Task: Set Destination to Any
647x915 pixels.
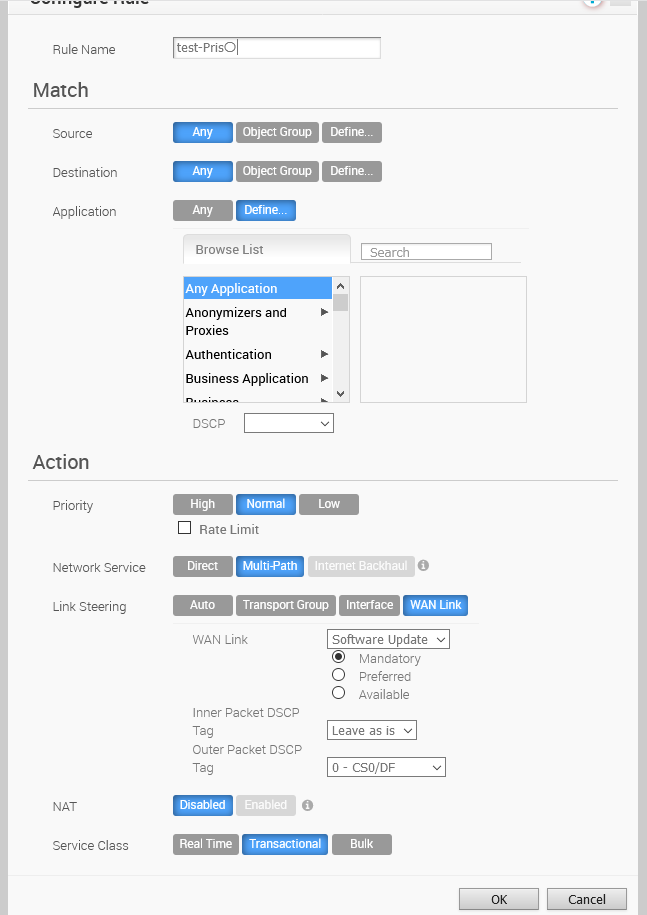Action: point(202,172)
